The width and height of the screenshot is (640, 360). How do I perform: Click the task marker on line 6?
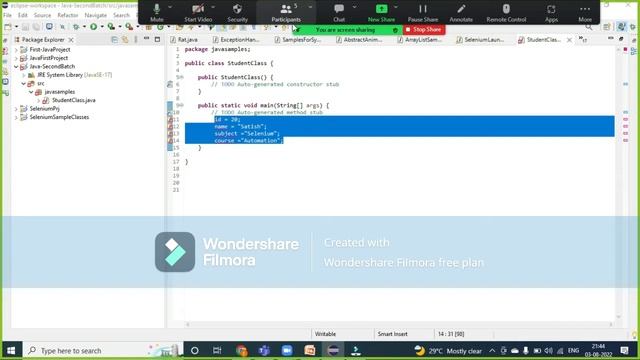click(170, 84)
